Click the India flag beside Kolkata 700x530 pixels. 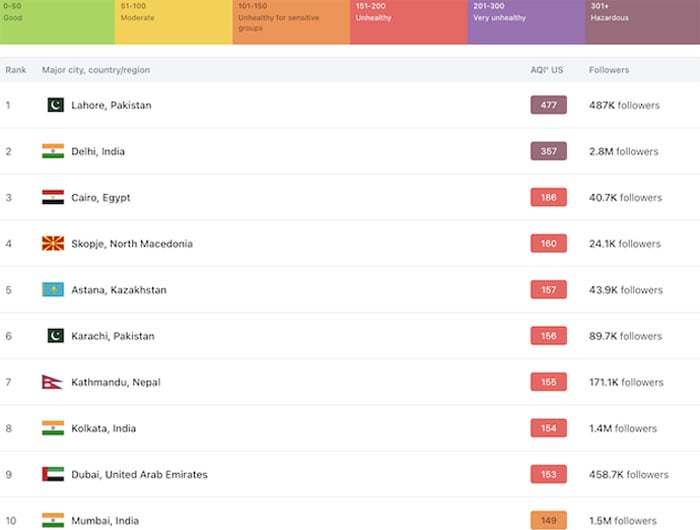53,428
